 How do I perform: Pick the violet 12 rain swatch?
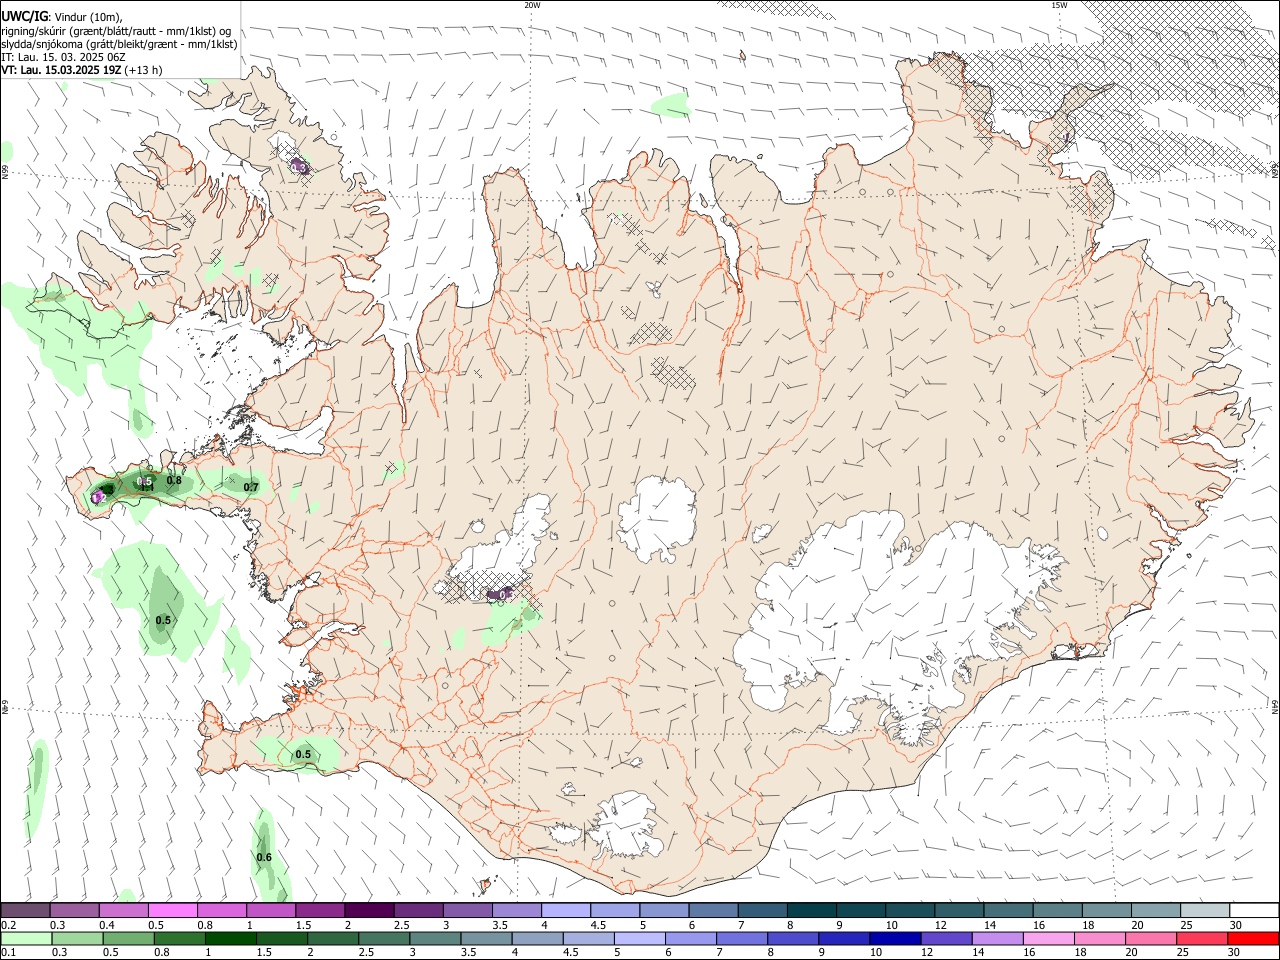point(946,938)
